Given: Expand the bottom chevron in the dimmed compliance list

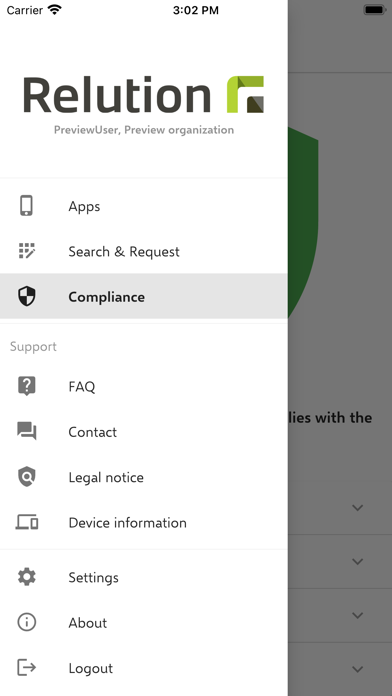Looking at the screenshot, I should 357,669.
